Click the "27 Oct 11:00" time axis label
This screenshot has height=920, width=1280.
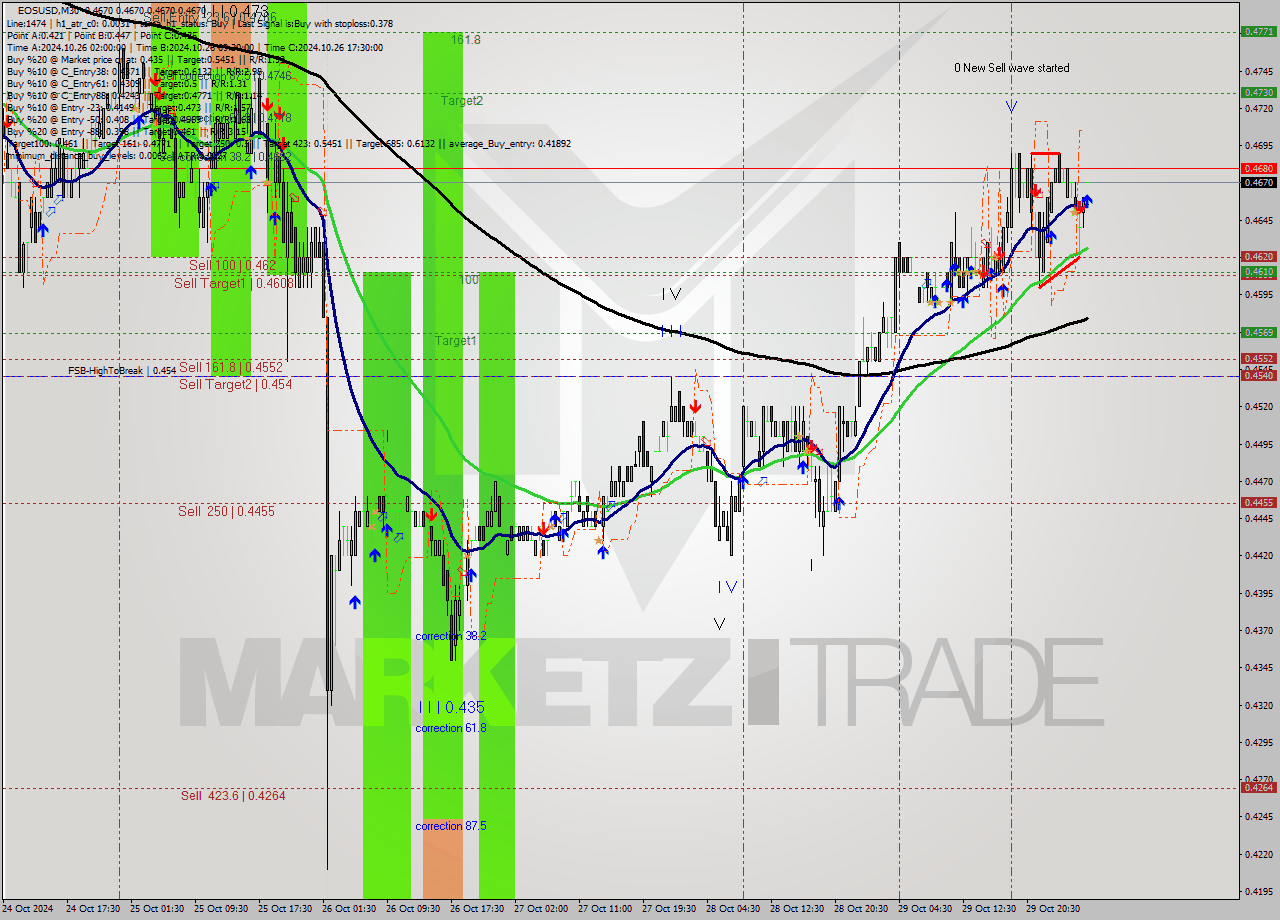coord(605,909)
